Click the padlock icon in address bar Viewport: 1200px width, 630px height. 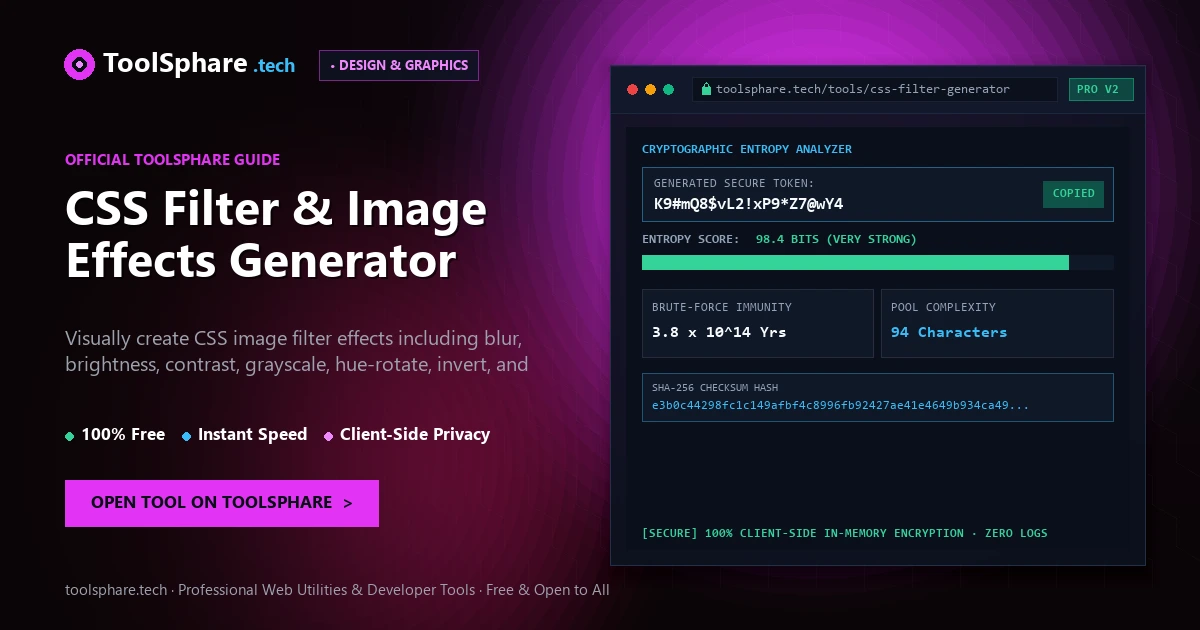click(706, 89)
